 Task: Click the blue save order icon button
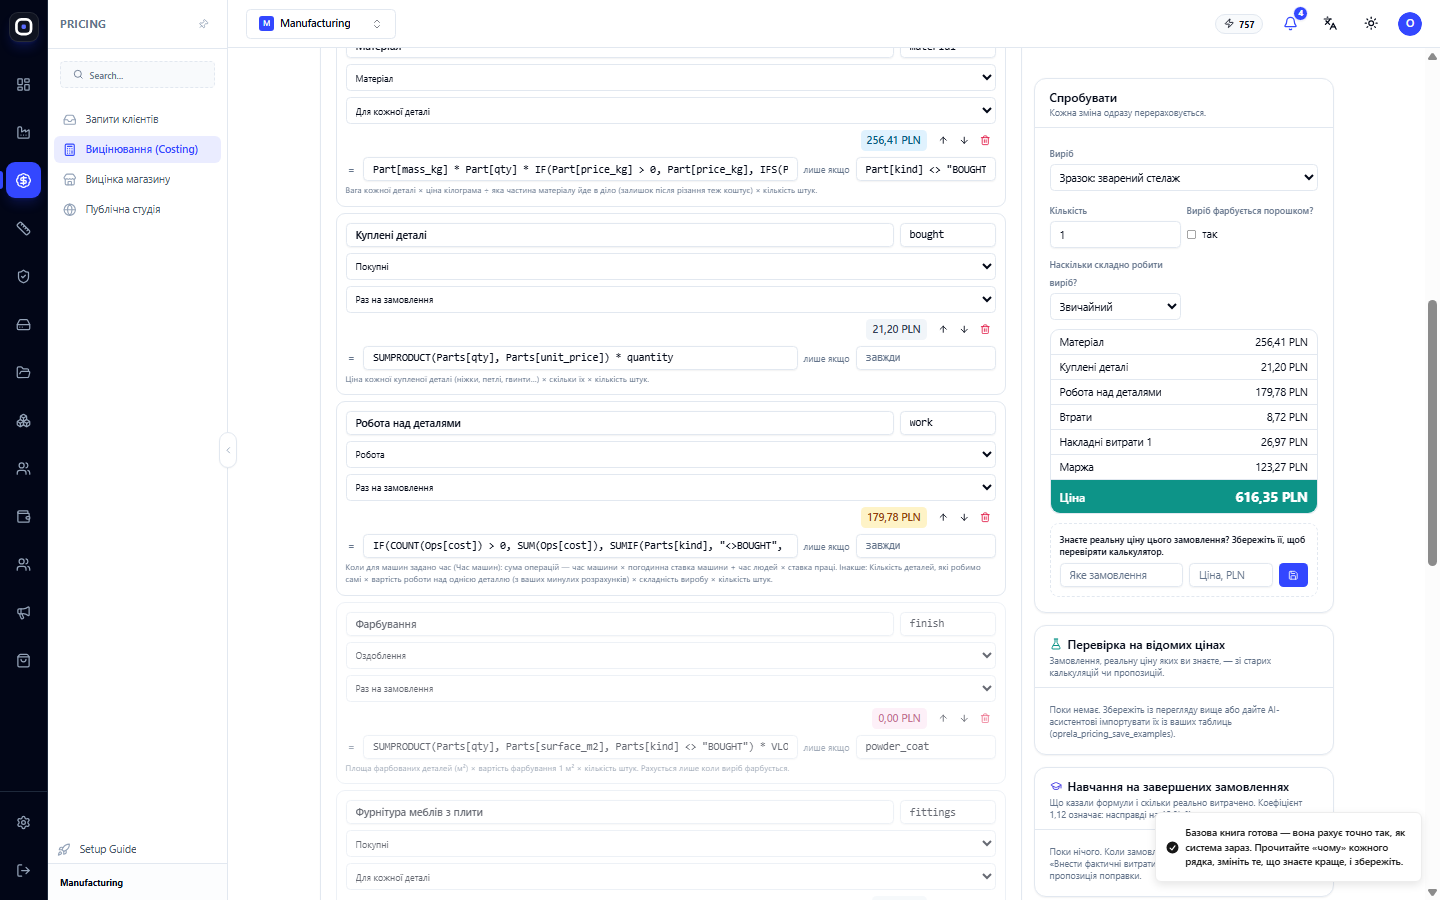pos(1293,575)
